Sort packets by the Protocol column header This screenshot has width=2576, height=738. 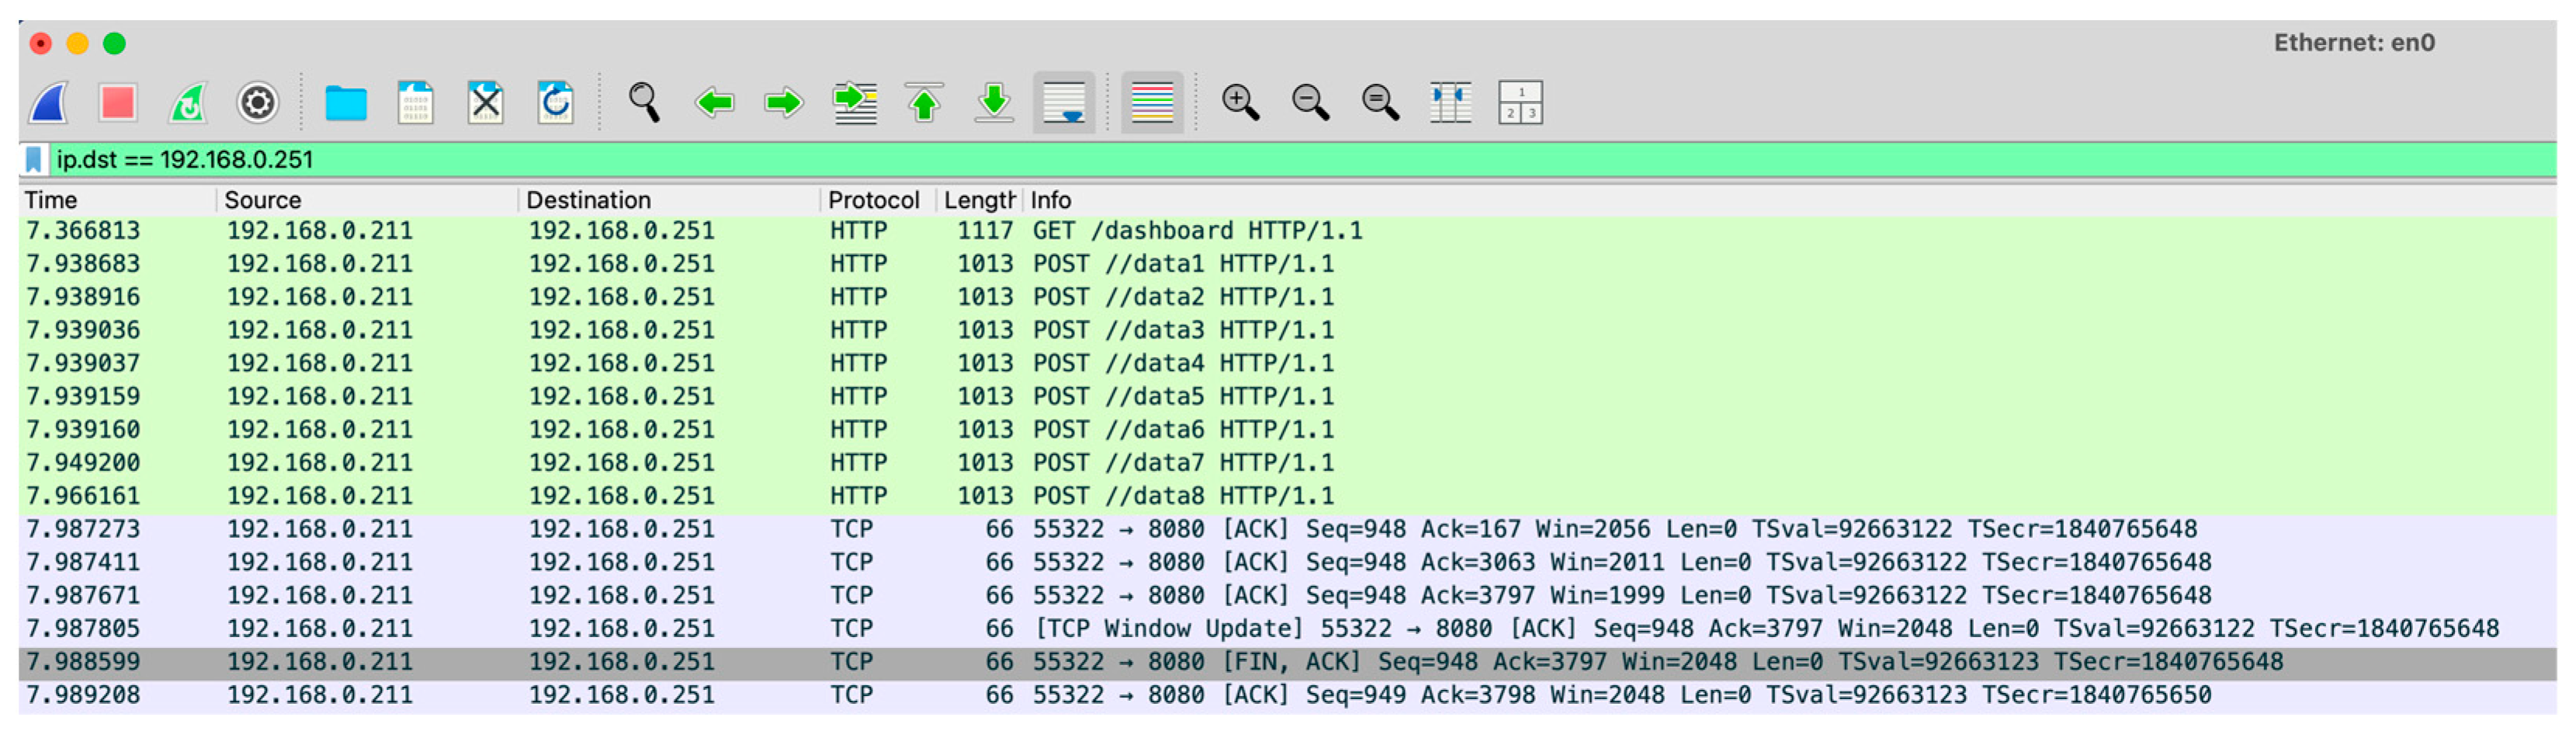pyautogui.click(x=873, y=200)
